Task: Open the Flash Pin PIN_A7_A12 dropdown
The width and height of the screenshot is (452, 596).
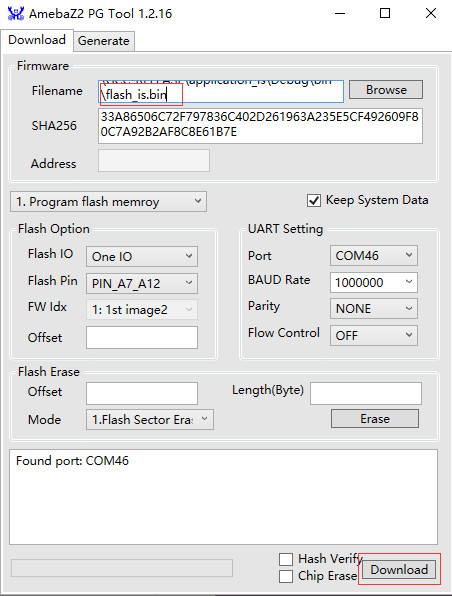Action: [x=142, y=283]
